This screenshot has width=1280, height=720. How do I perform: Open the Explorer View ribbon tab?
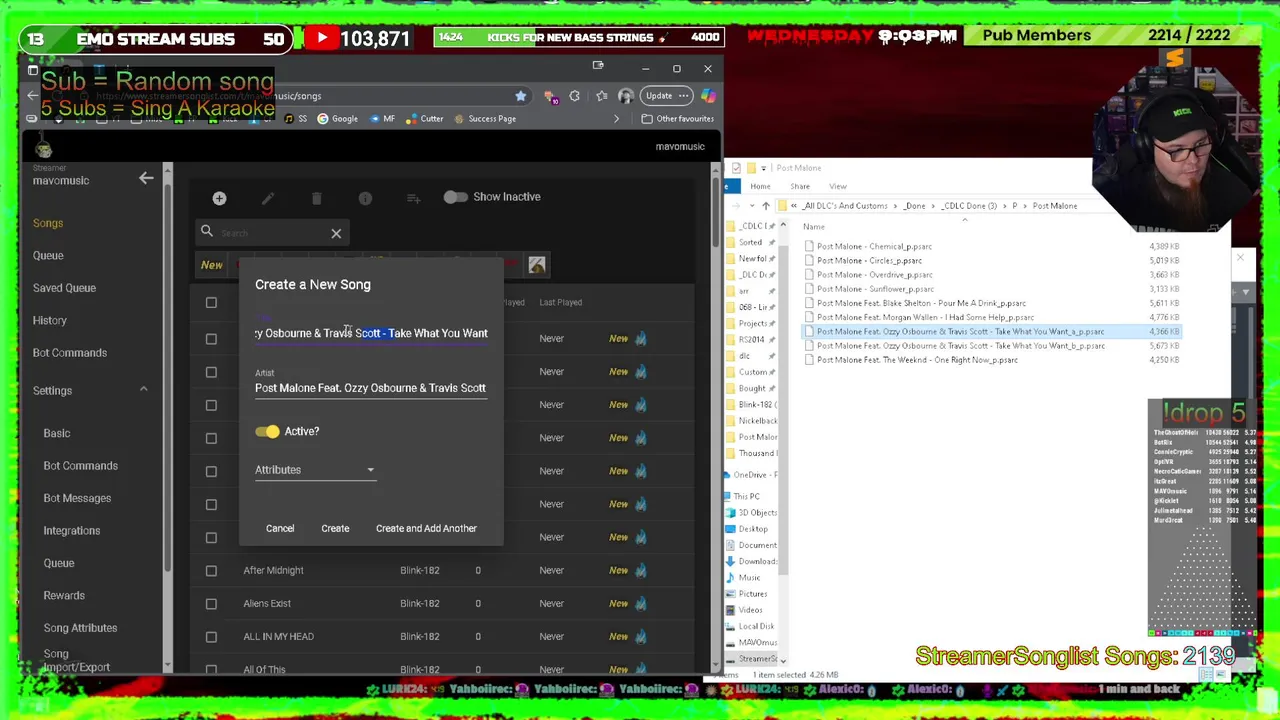pyautogui.click(x=838, y=187)
